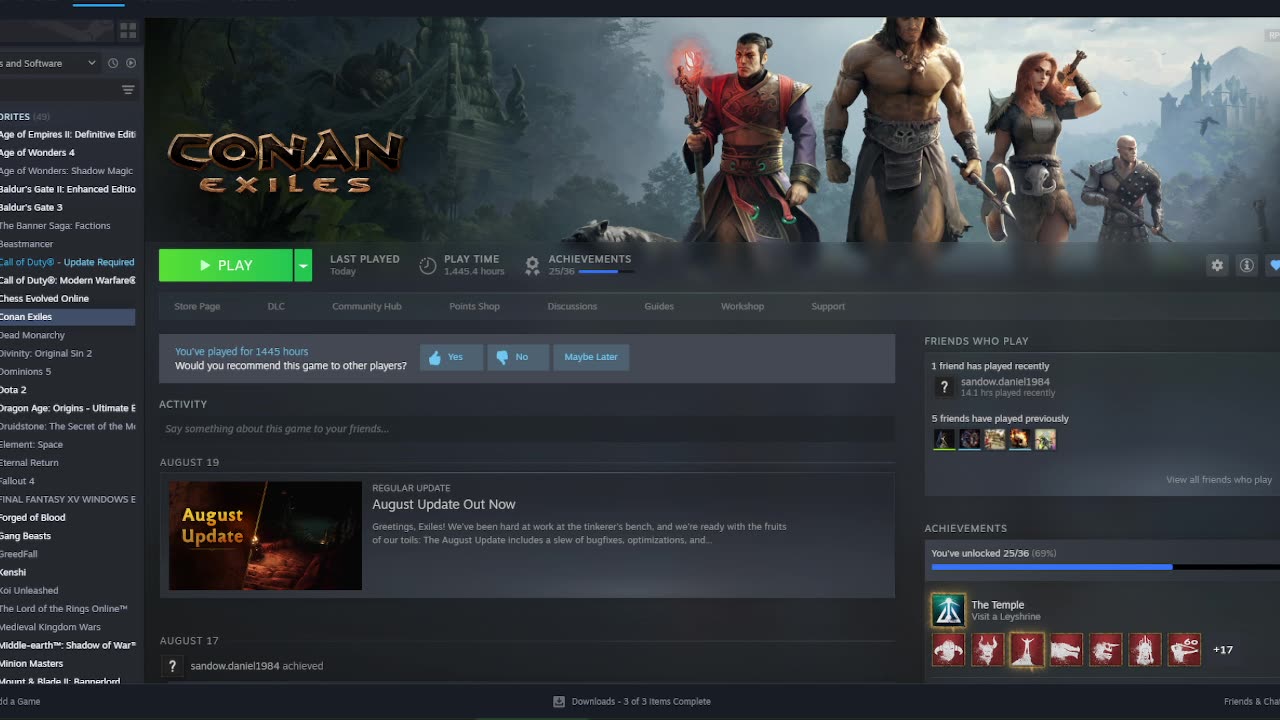Click the question-mark avatar of recent friend
The width and height of the screenshot is (1280, 720).
click(x=943, y=387)
